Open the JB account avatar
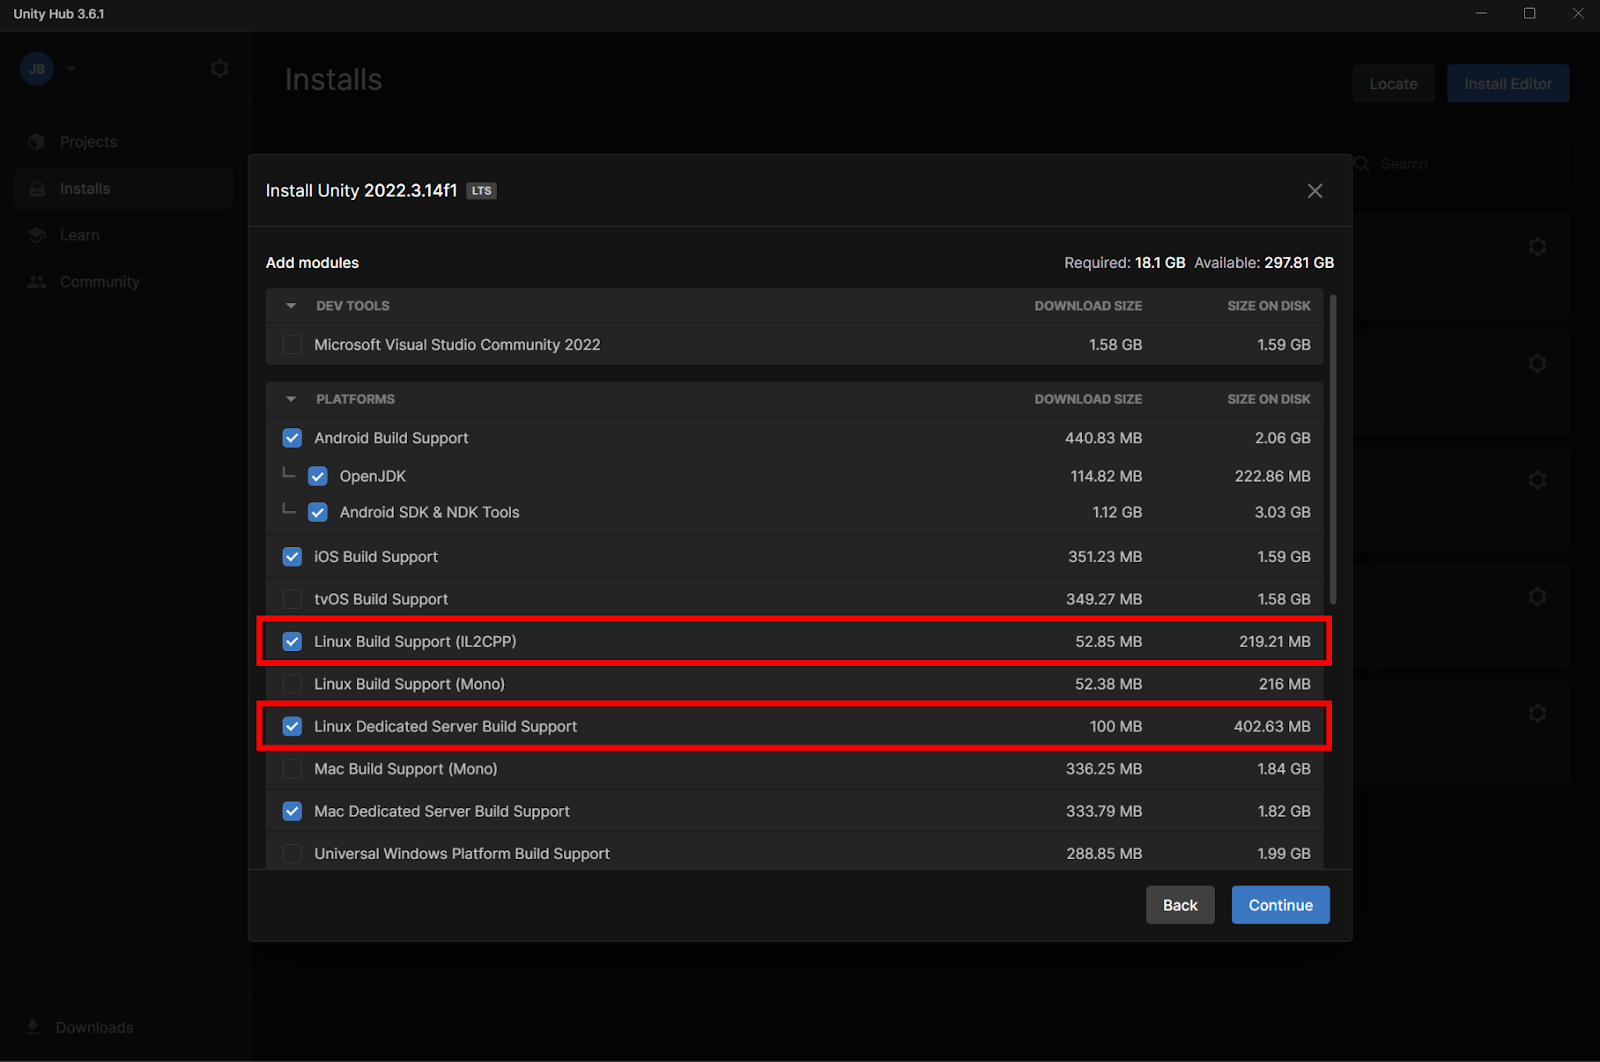Image resolution: width=1600 pixels, height=1062 pixels. tap(37, 69)
